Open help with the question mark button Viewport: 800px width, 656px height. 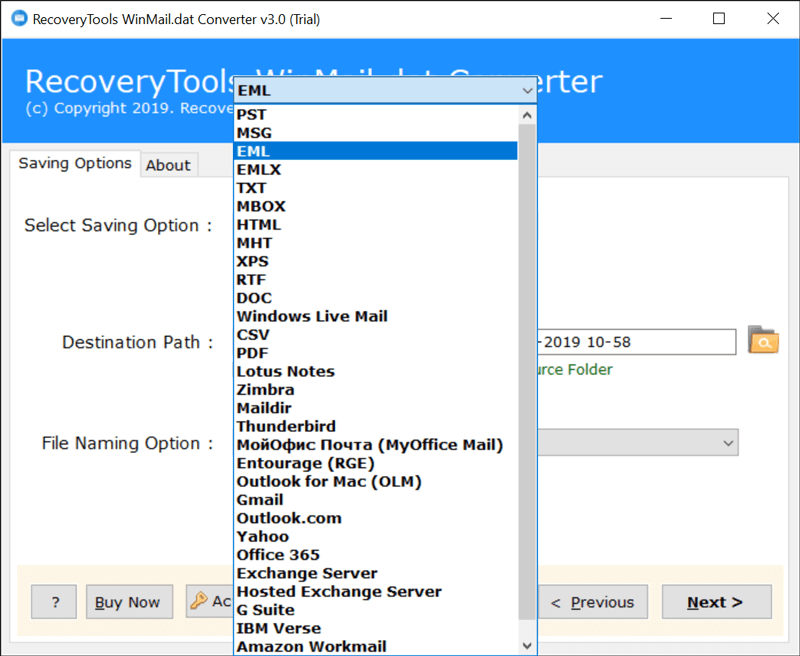coord(54,602)
